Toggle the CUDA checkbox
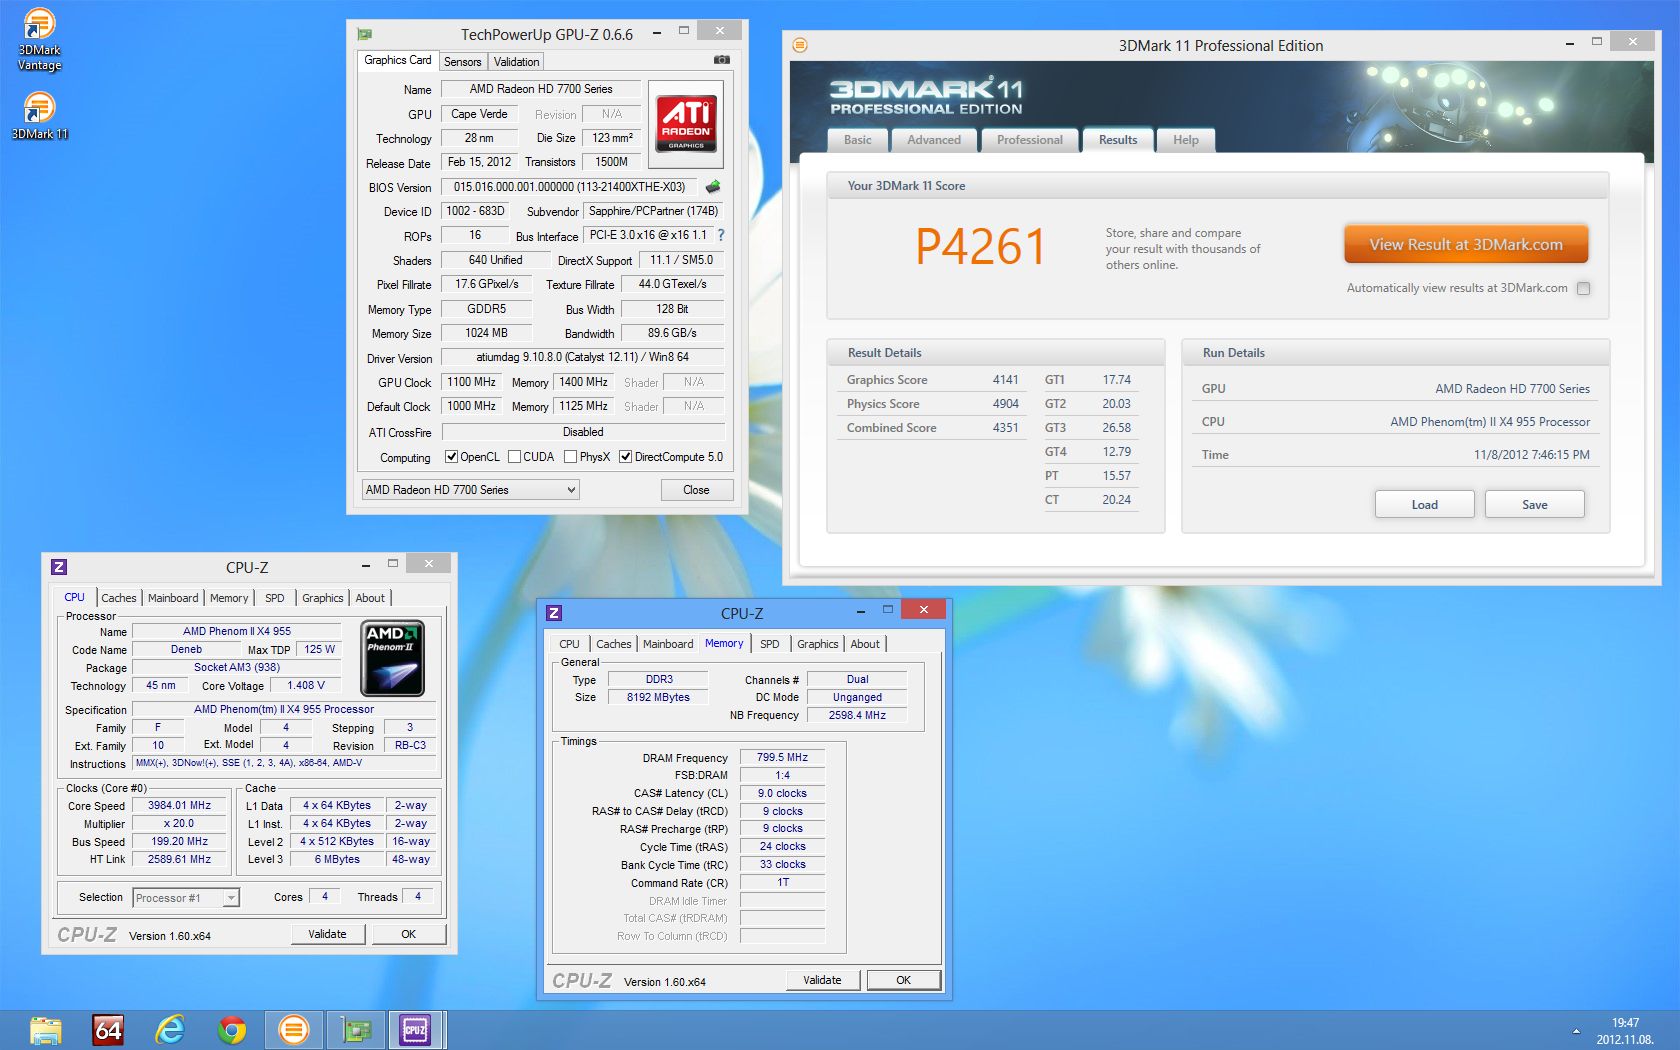The image size is (1680, 1050). coord(514,457)
